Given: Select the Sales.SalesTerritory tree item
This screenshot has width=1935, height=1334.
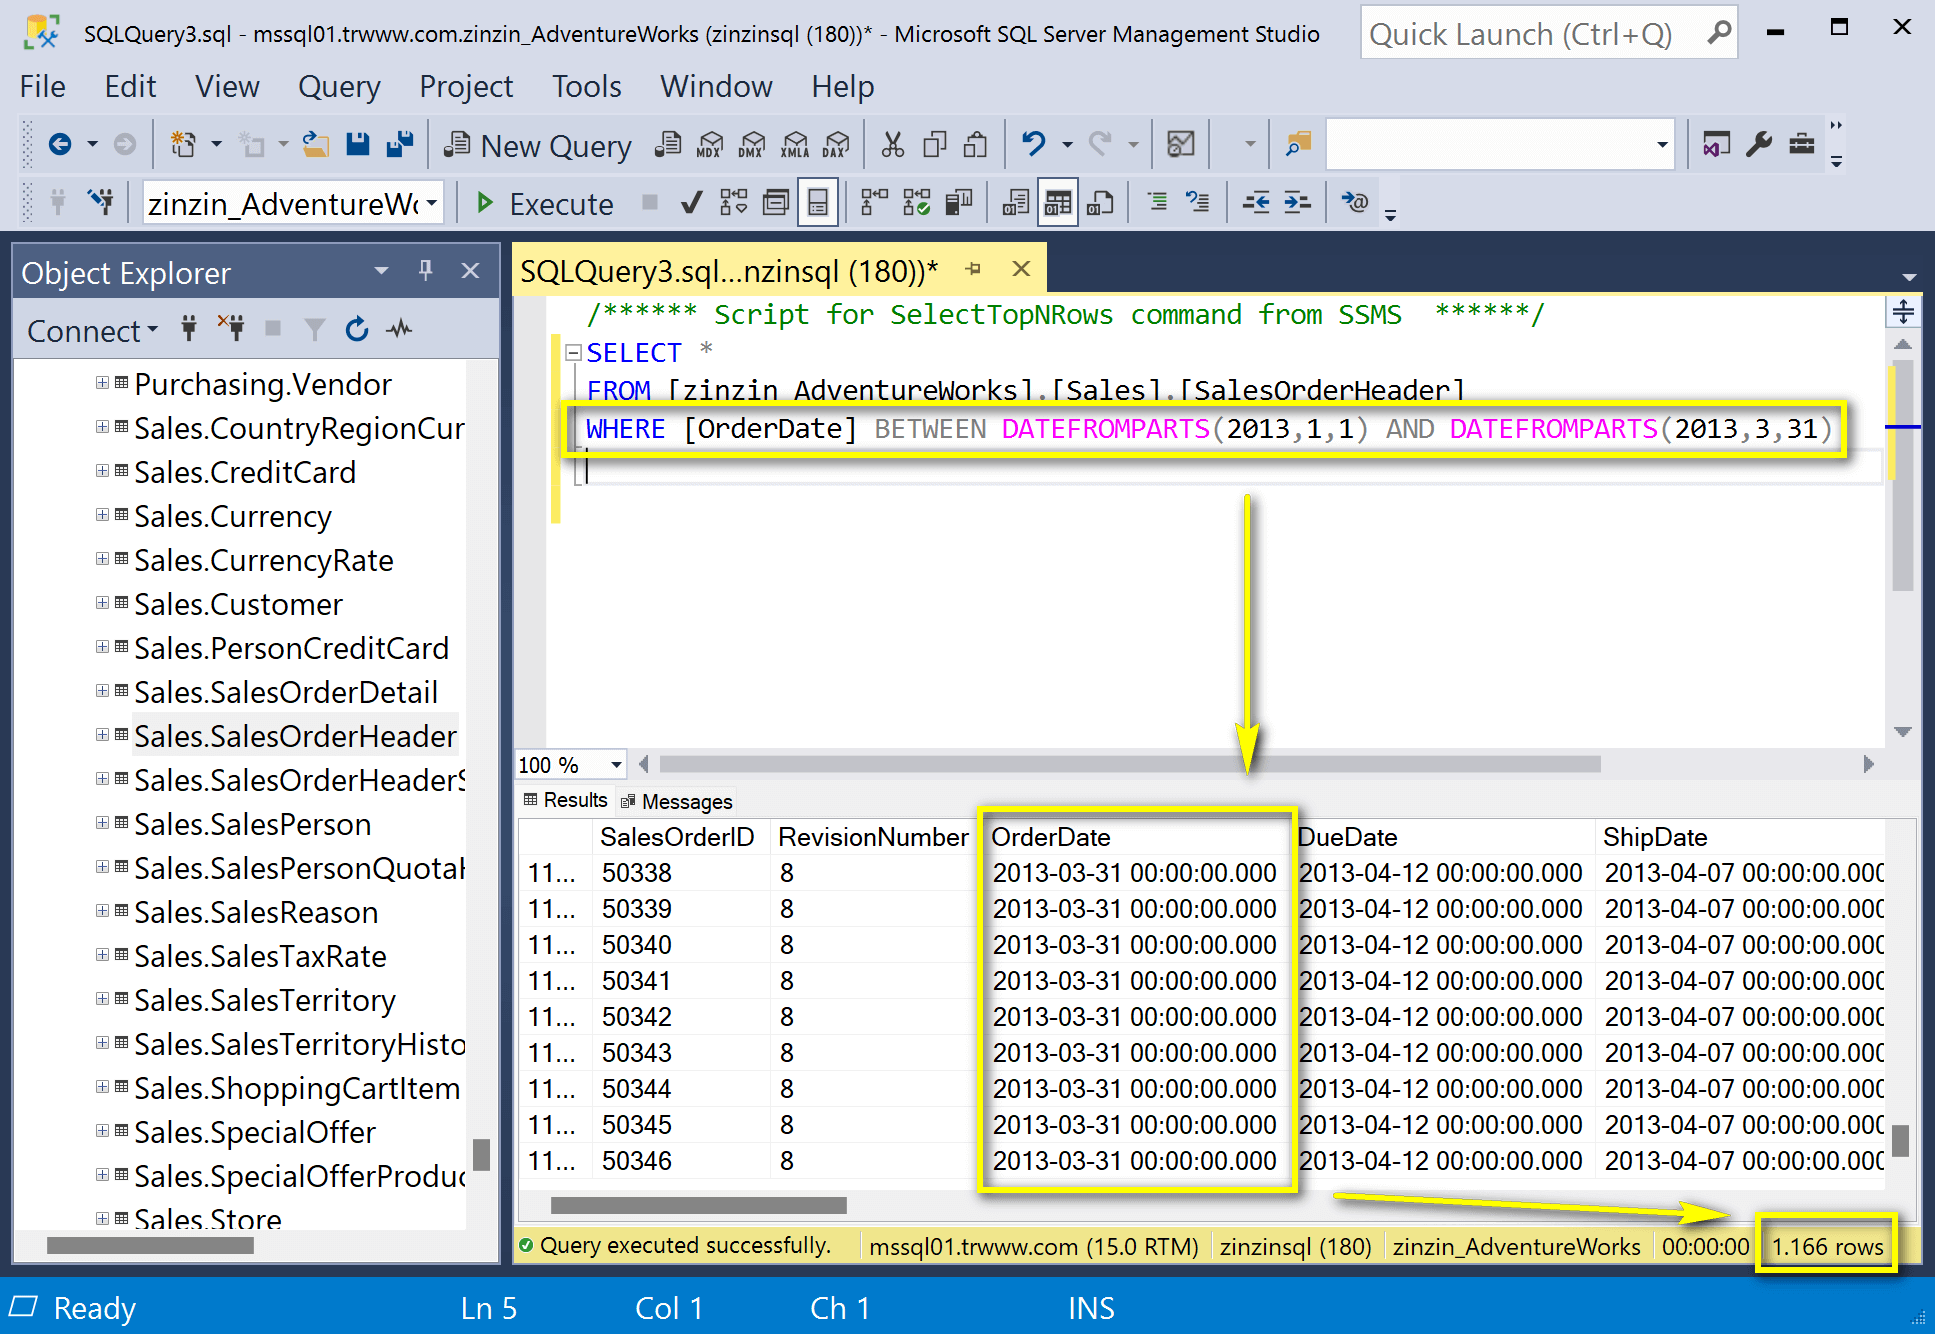Looking at the screenshot, I should click(x=265, y=1000).
